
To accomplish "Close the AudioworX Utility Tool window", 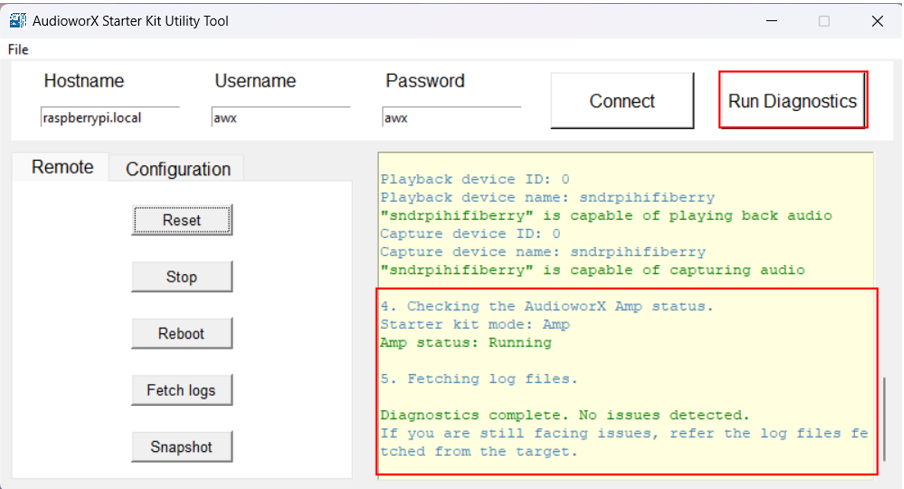I will (877, 21).
